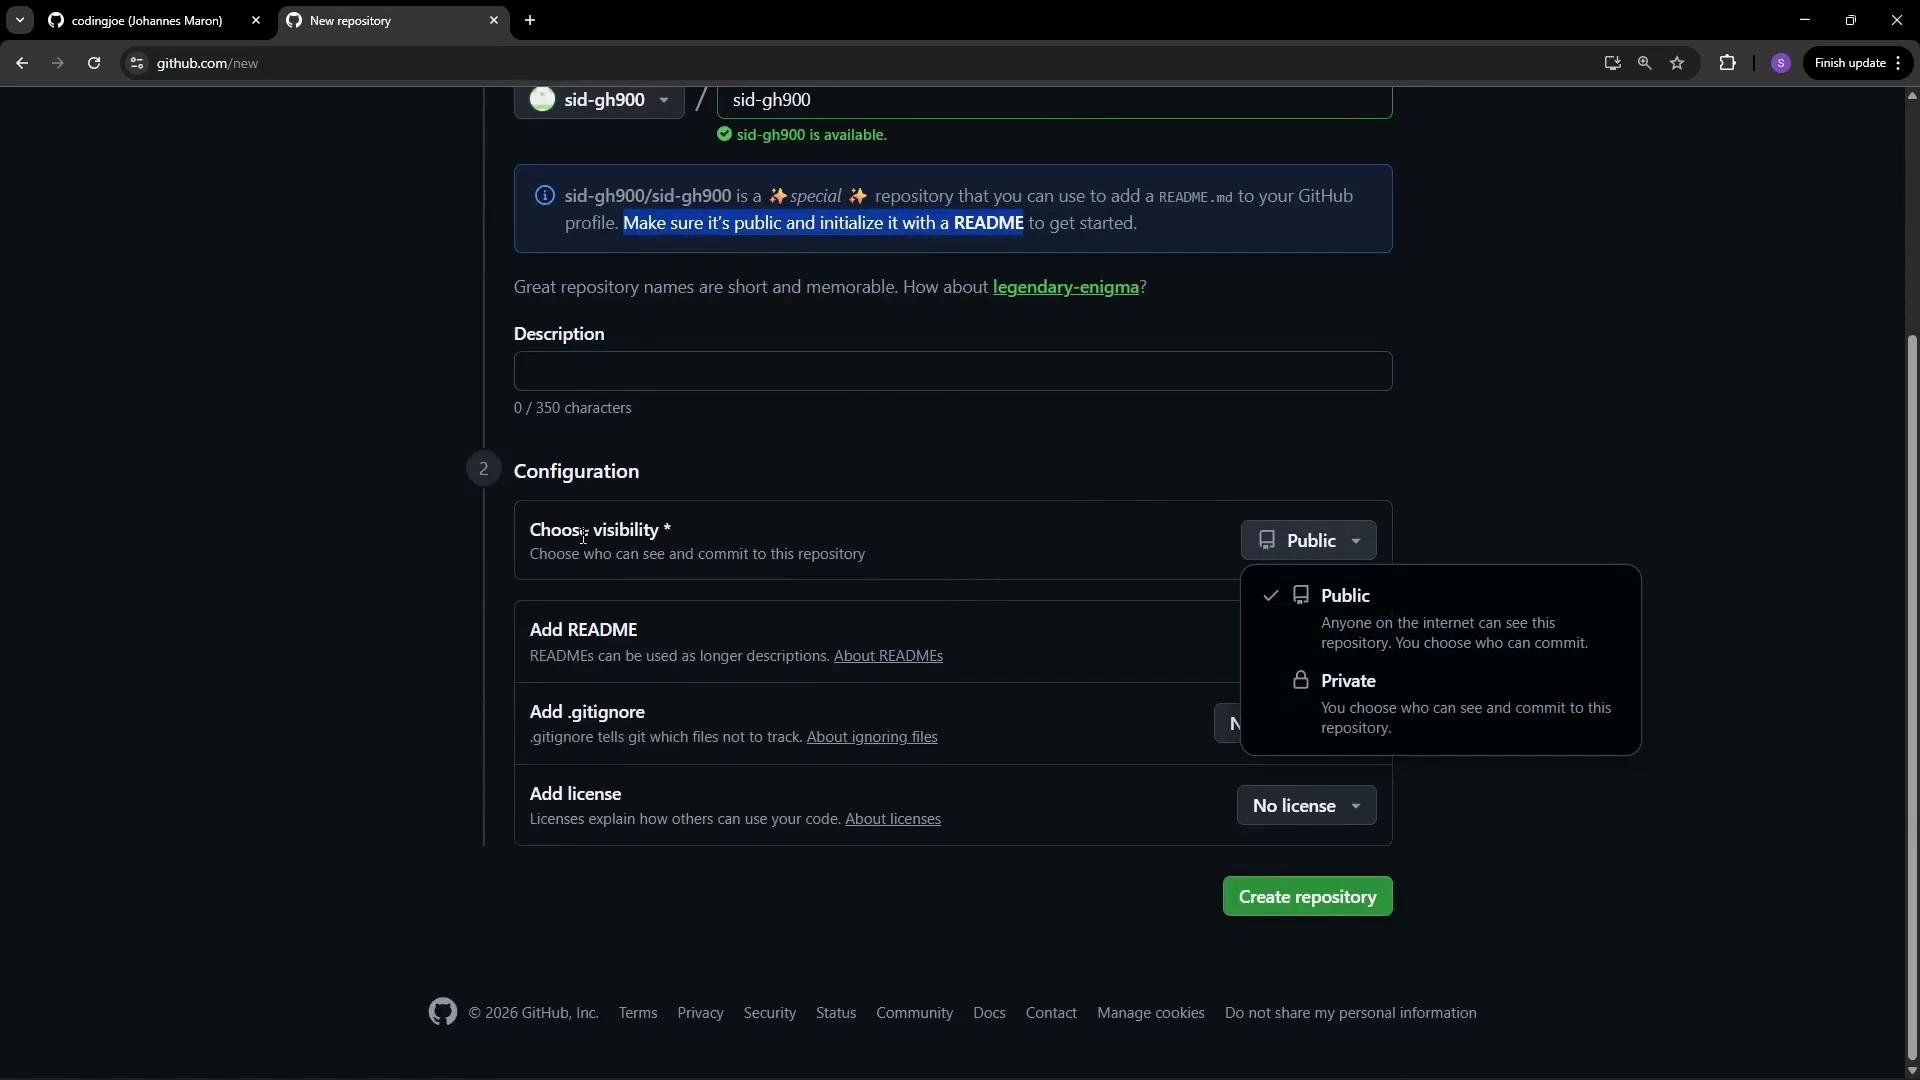1920x1080 pixels.
Task: Click the GitHub logo in footer
Action: point(443,1012)
